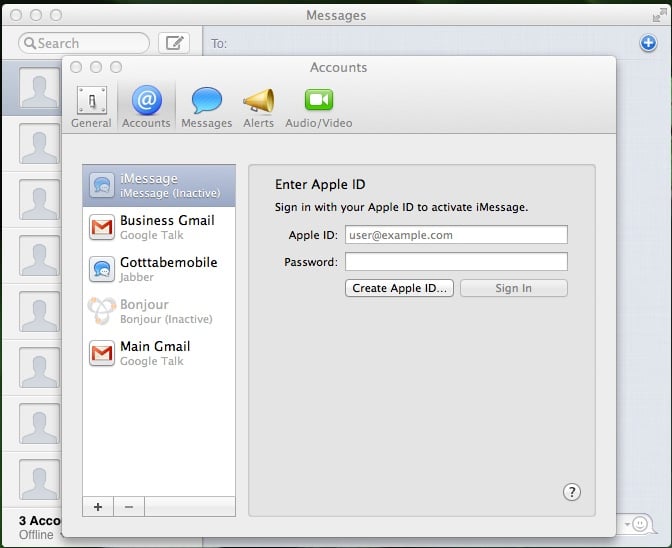Screen dimensions: 672x548
Task: Click the Create Apple ID button
Action: [399, 288]
